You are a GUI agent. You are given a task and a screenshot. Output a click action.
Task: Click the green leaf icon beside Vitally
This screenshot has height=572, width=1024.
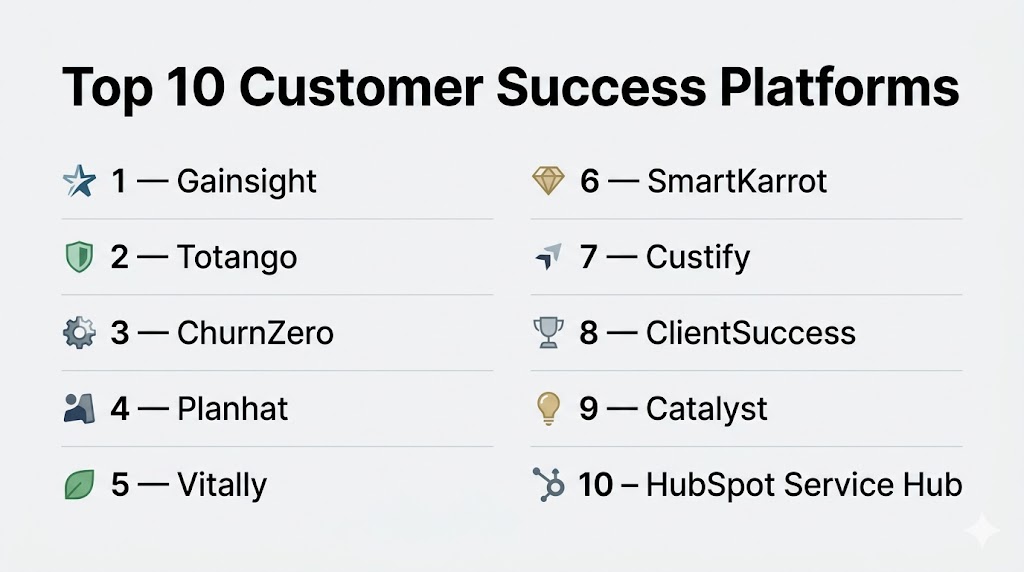[x=78, y=485]
